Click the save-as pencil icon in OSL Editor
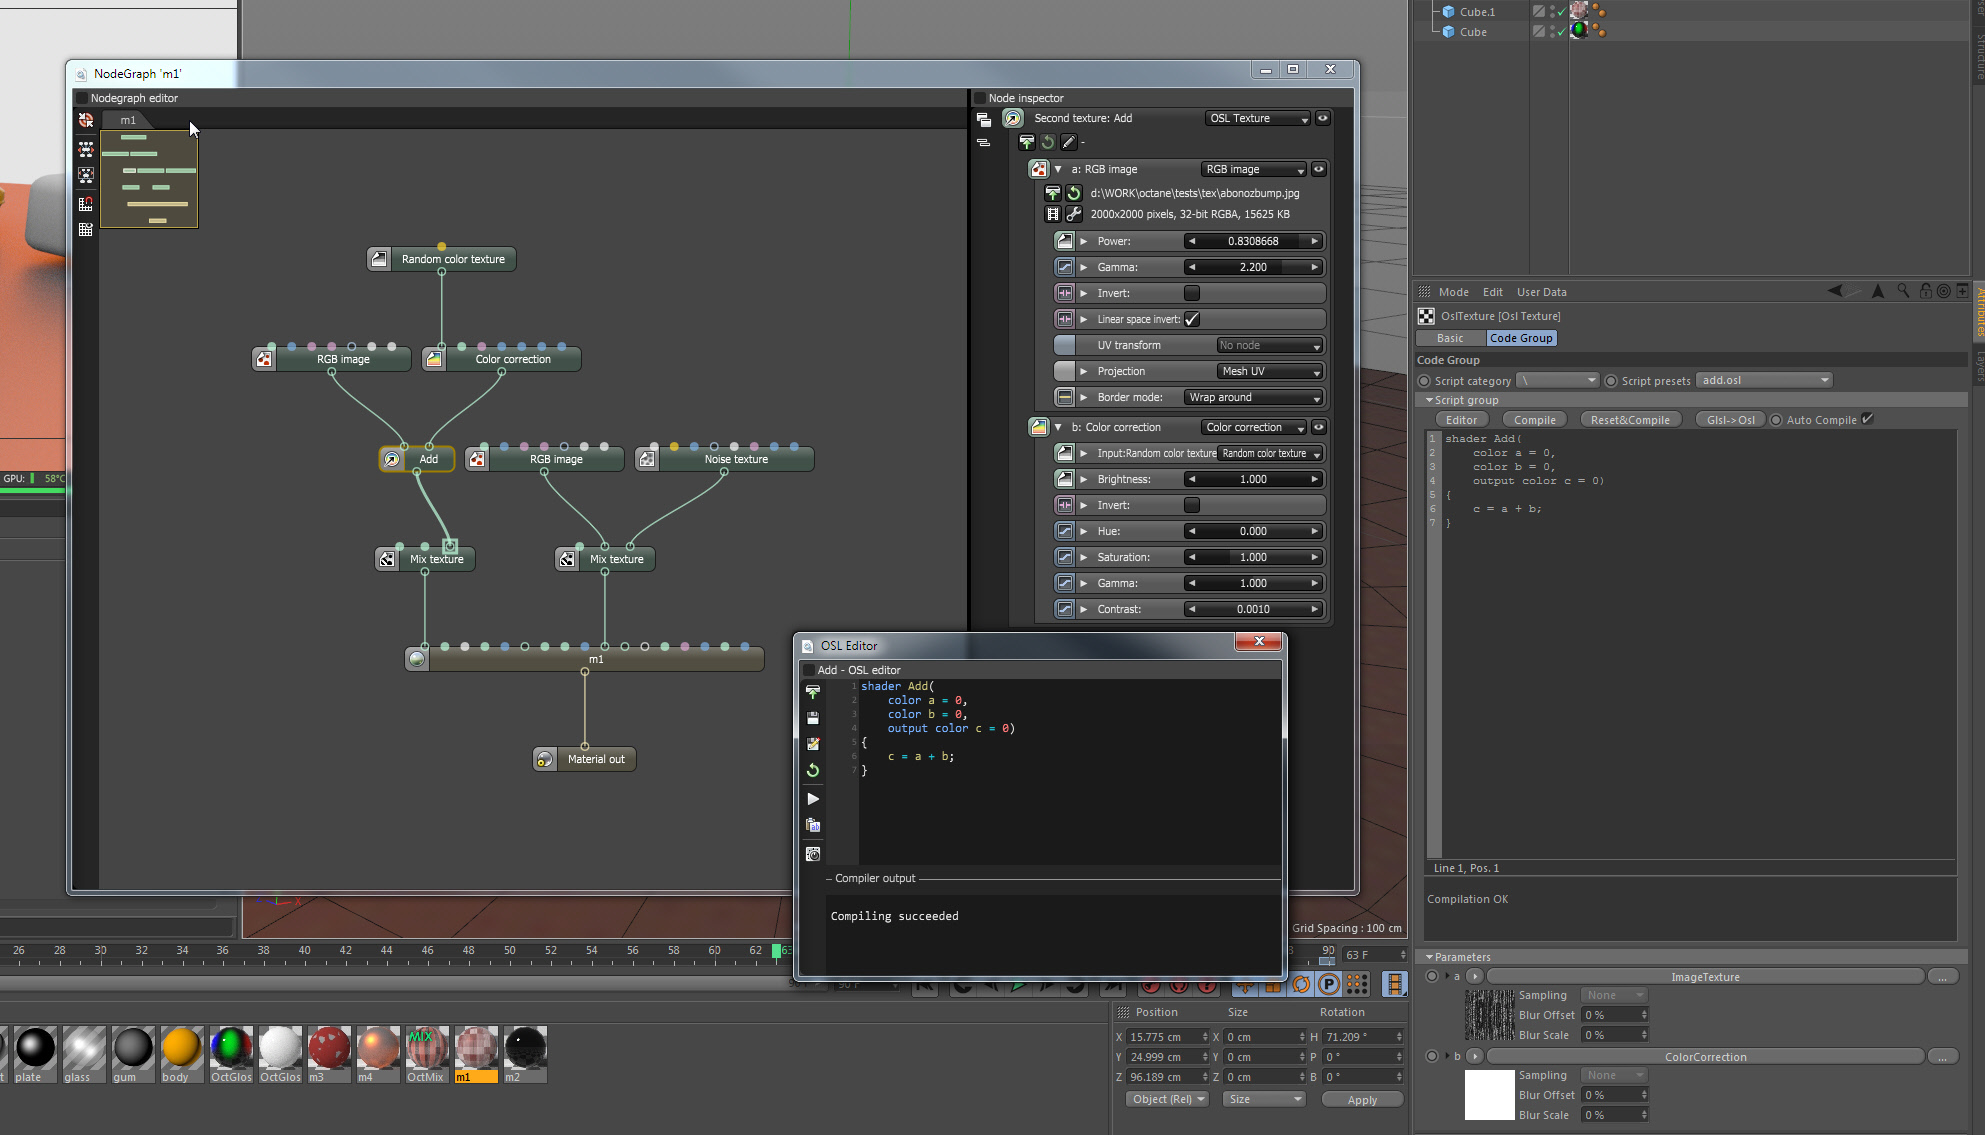This screenshot has width=1985, height=1135. pos(813,744)
